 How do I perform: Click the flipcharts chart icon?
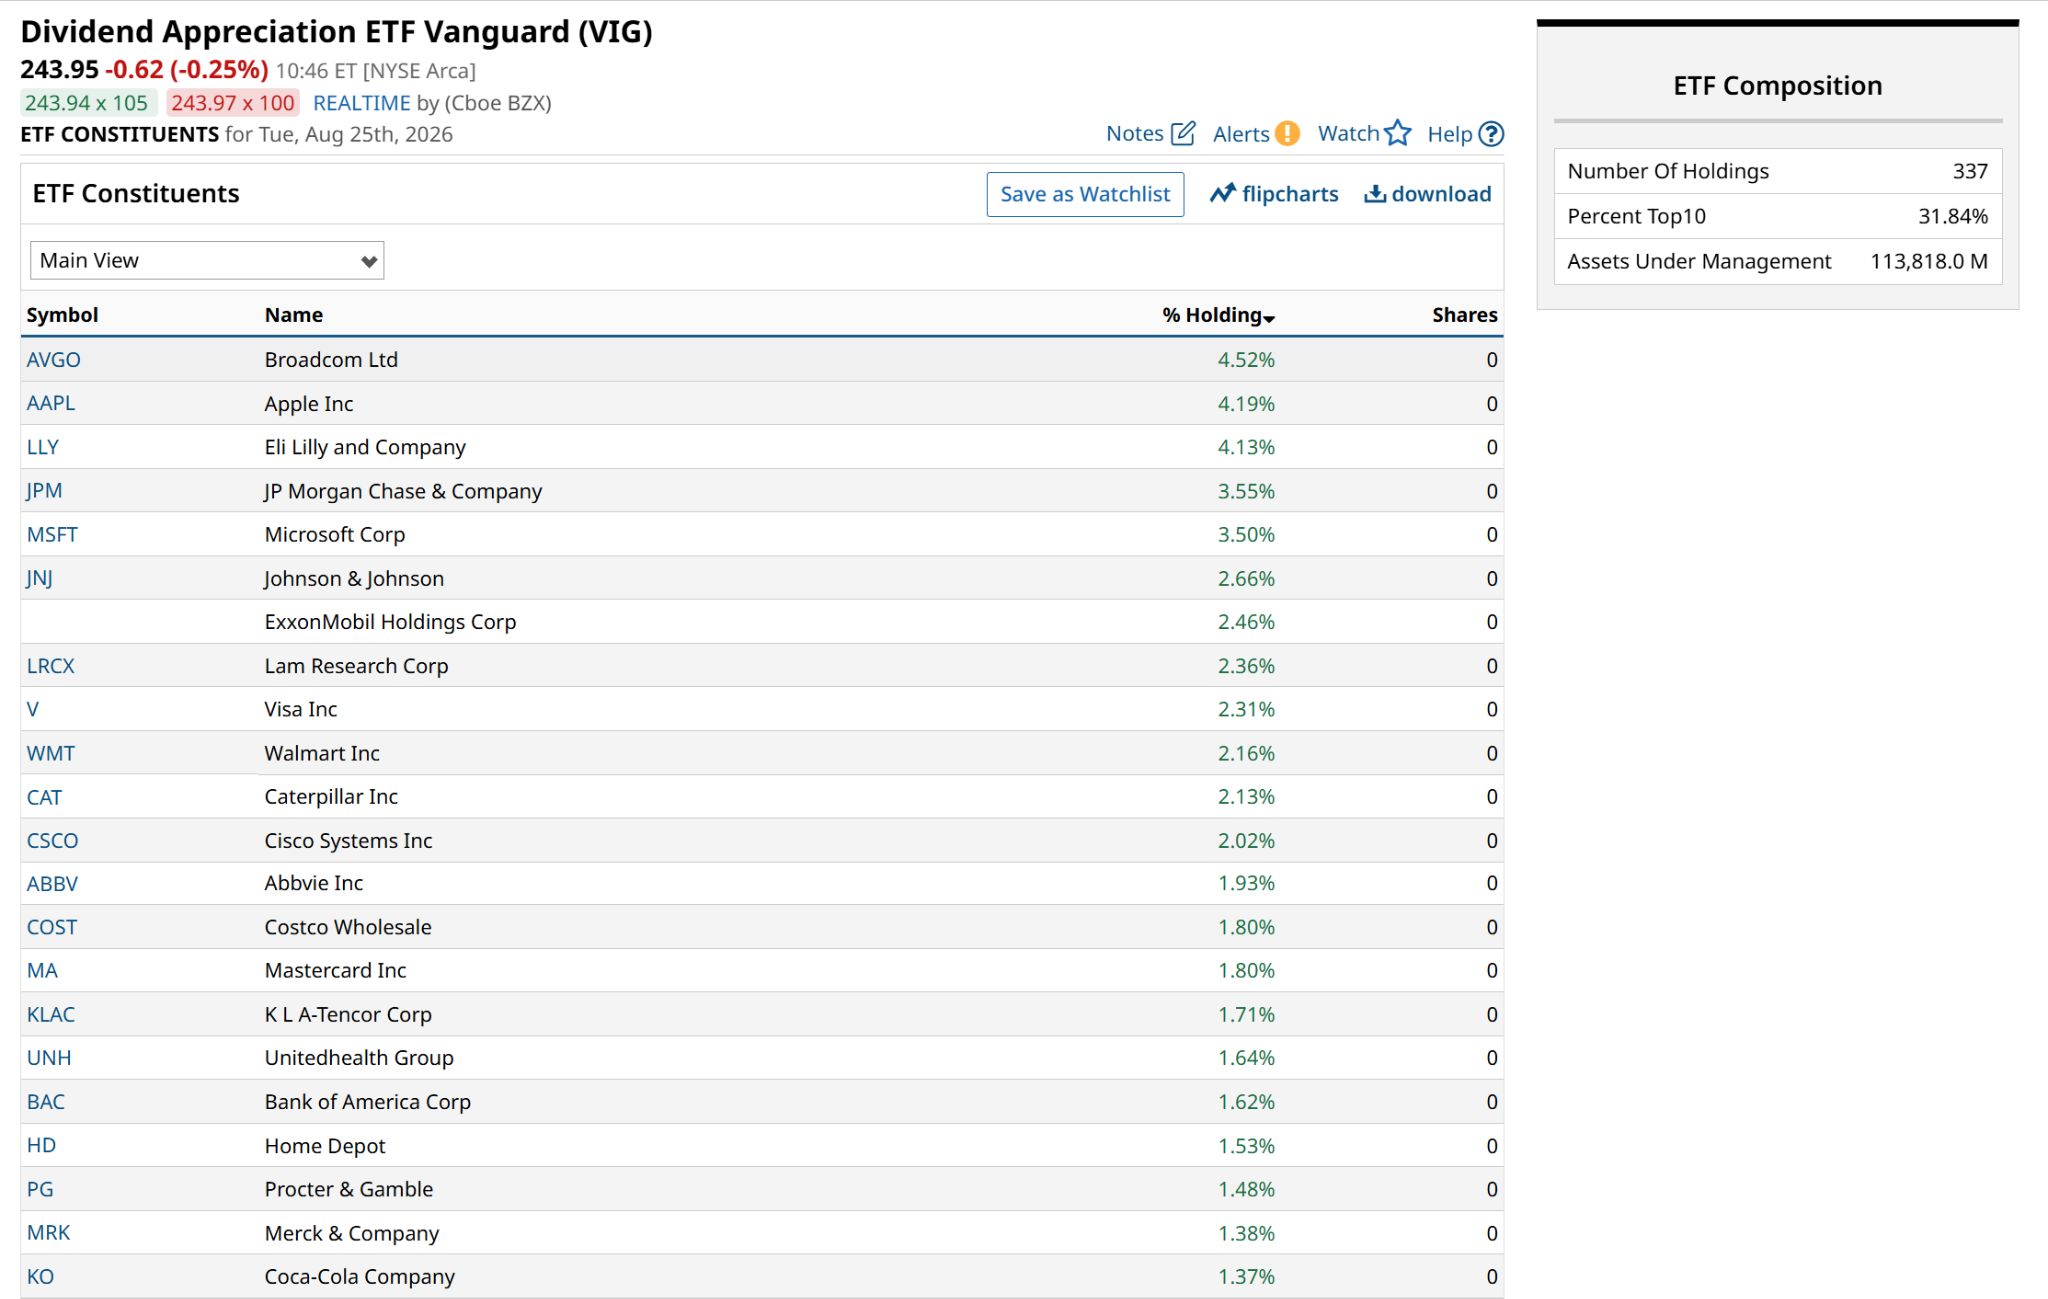(x=1222, y=193)
